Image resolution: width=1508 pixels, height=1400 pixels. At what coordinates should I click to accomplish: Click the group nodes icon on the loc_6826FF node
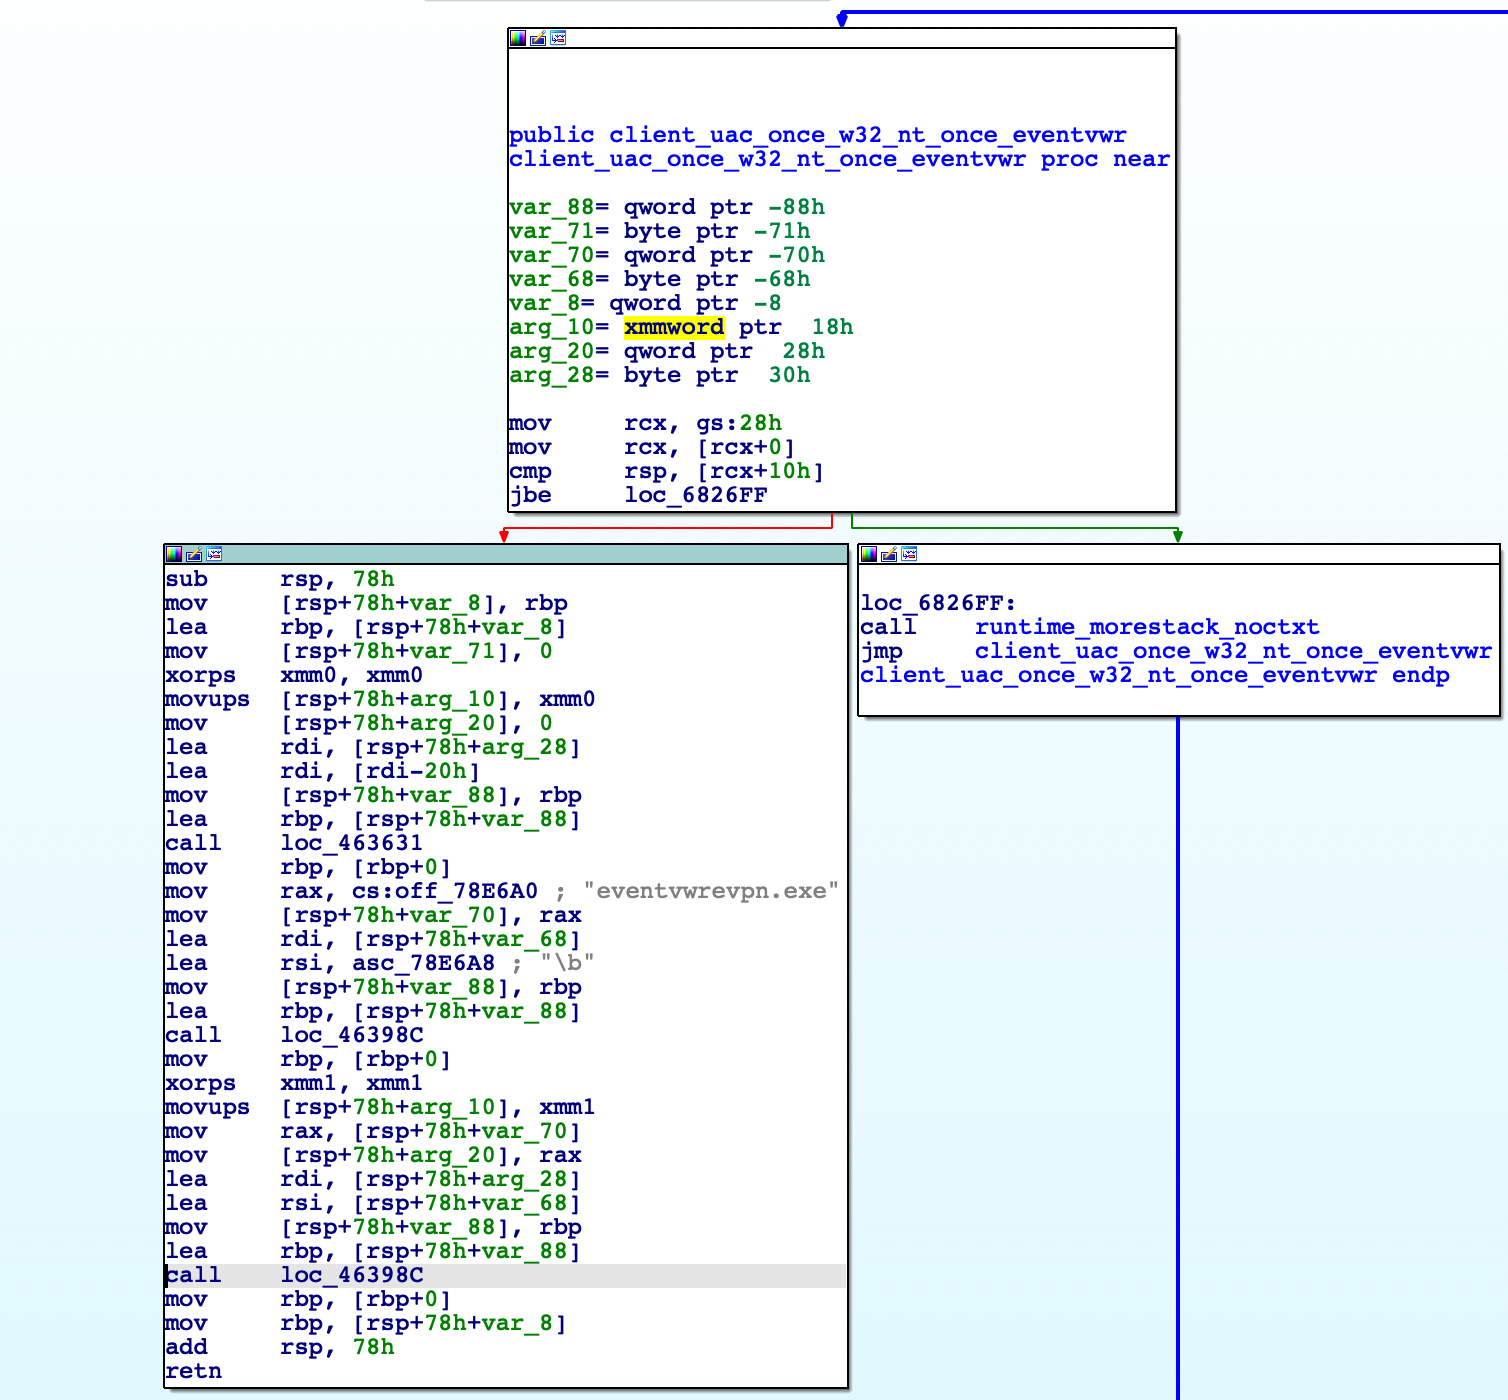tap(909, 554)
